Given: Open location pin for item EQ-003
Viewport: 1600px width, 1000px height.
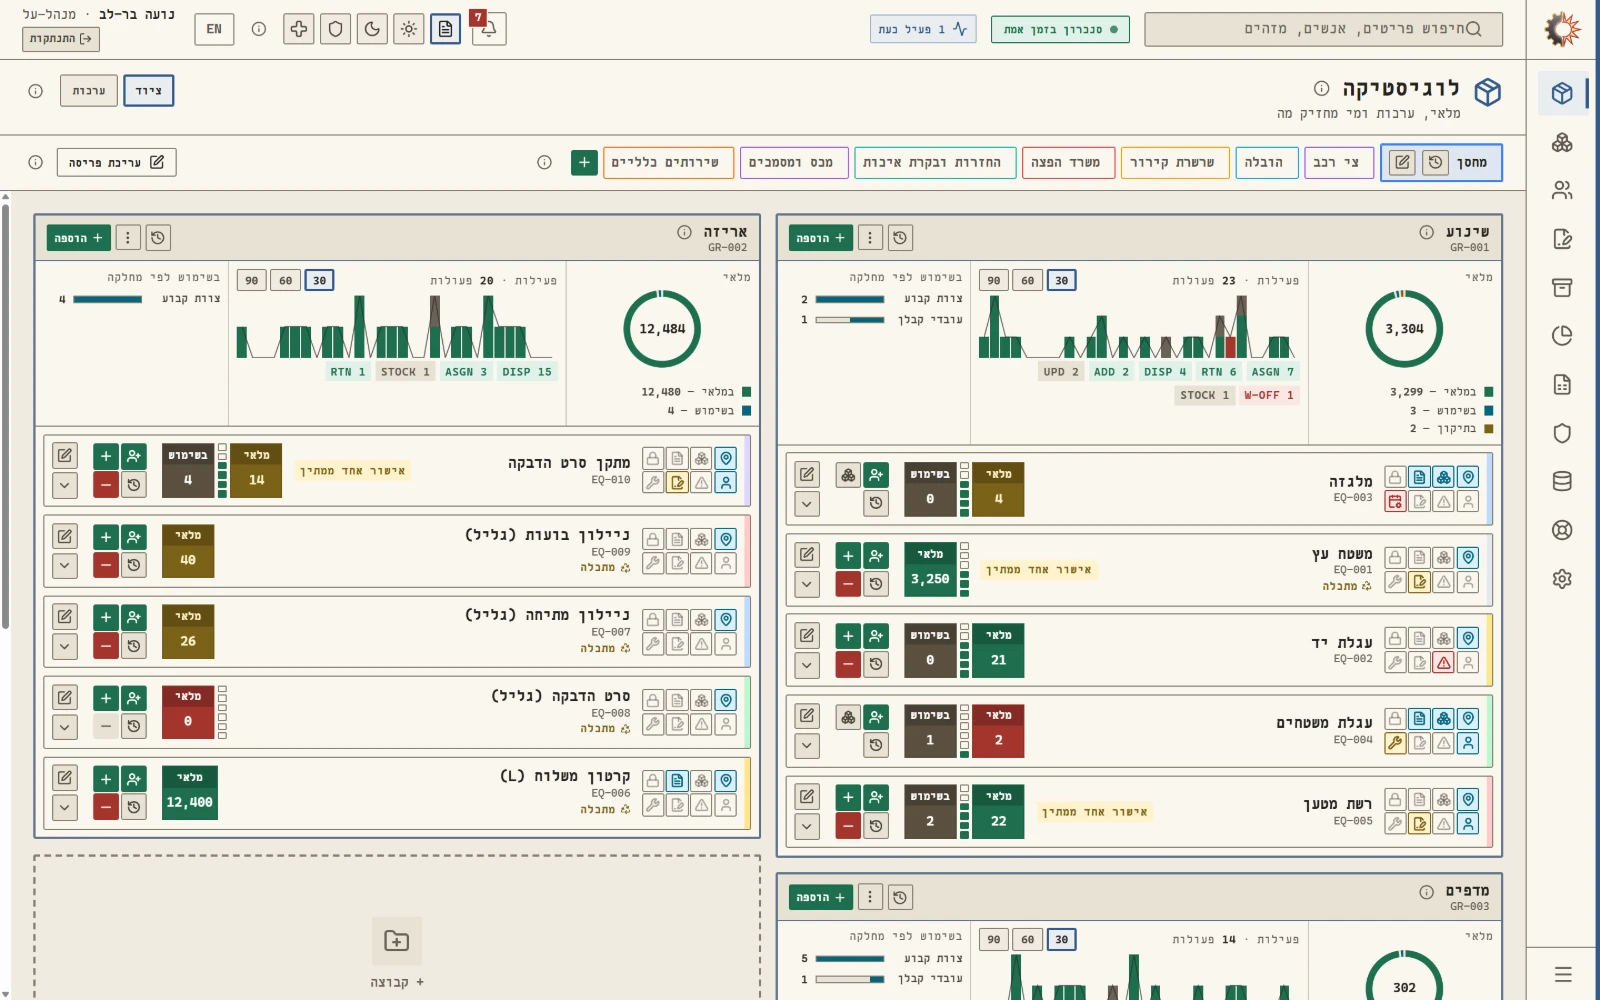Looking at the screenshot, I should pos(1468,477).
